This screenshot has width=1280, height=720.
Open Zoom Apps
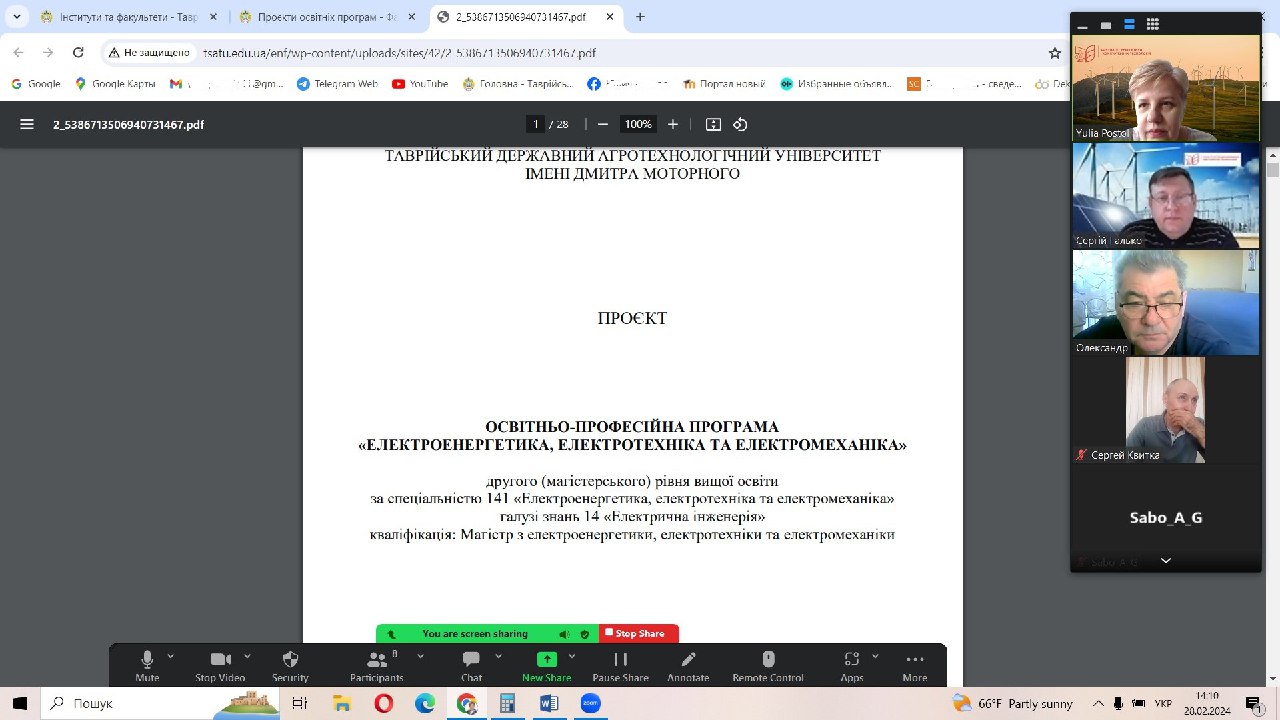[x=851, y=665]
